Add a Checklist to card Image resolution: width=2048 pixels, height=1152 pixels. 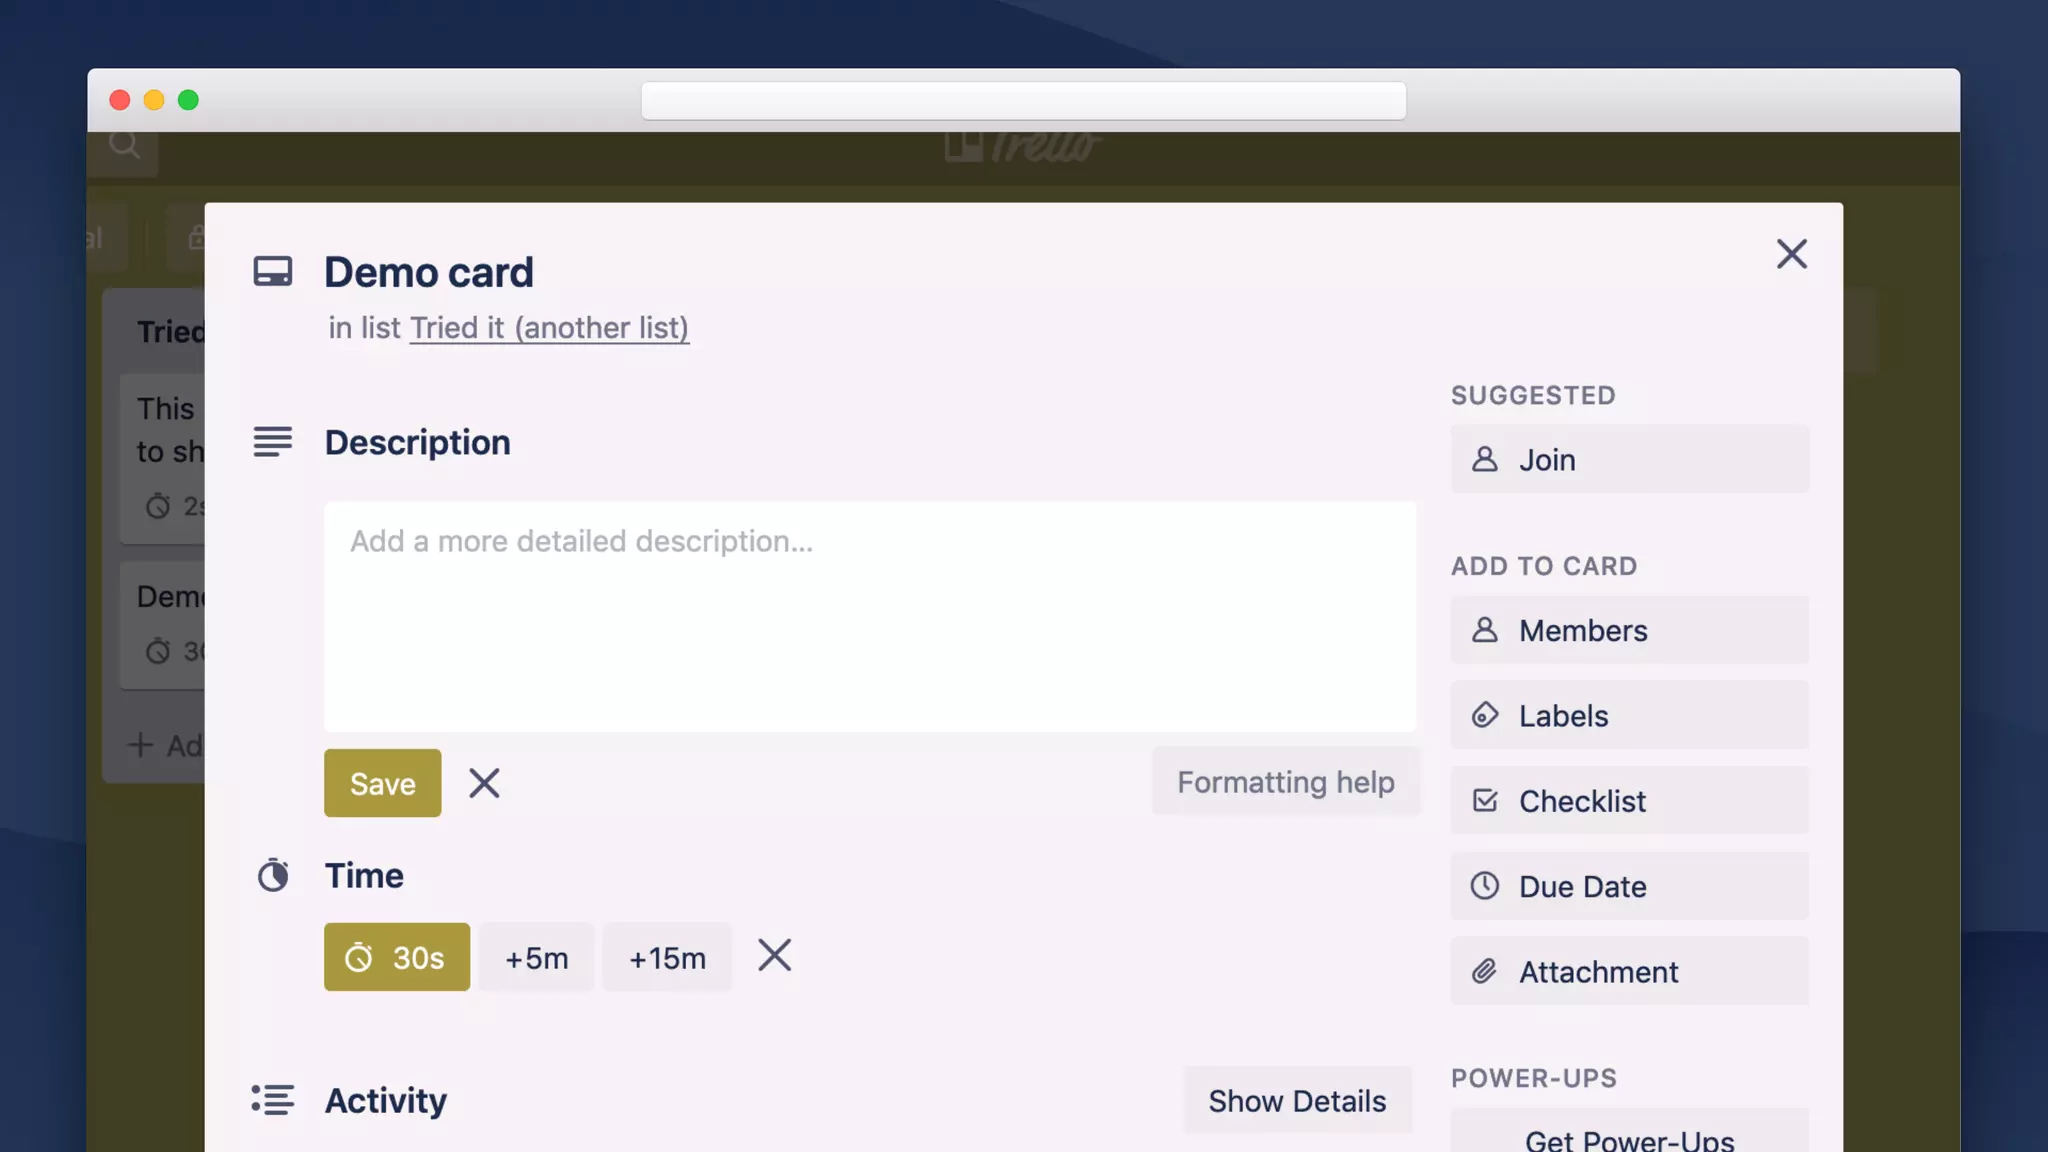pos(1629,801)
